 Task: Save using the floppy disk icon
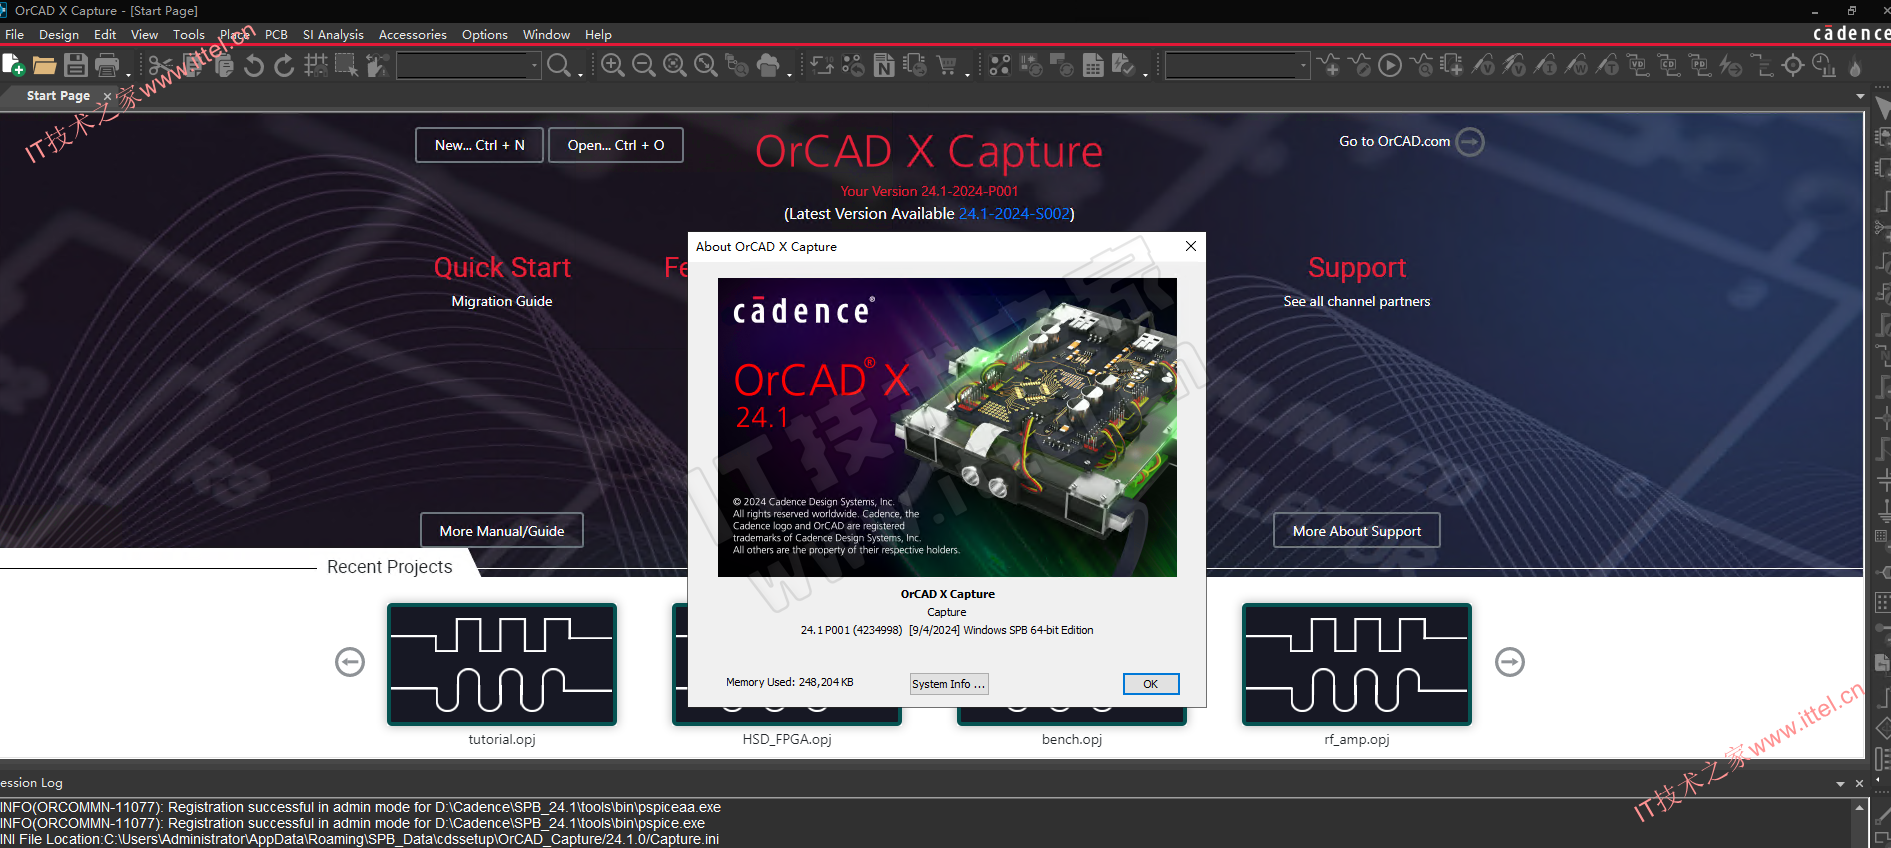(76, 65)
